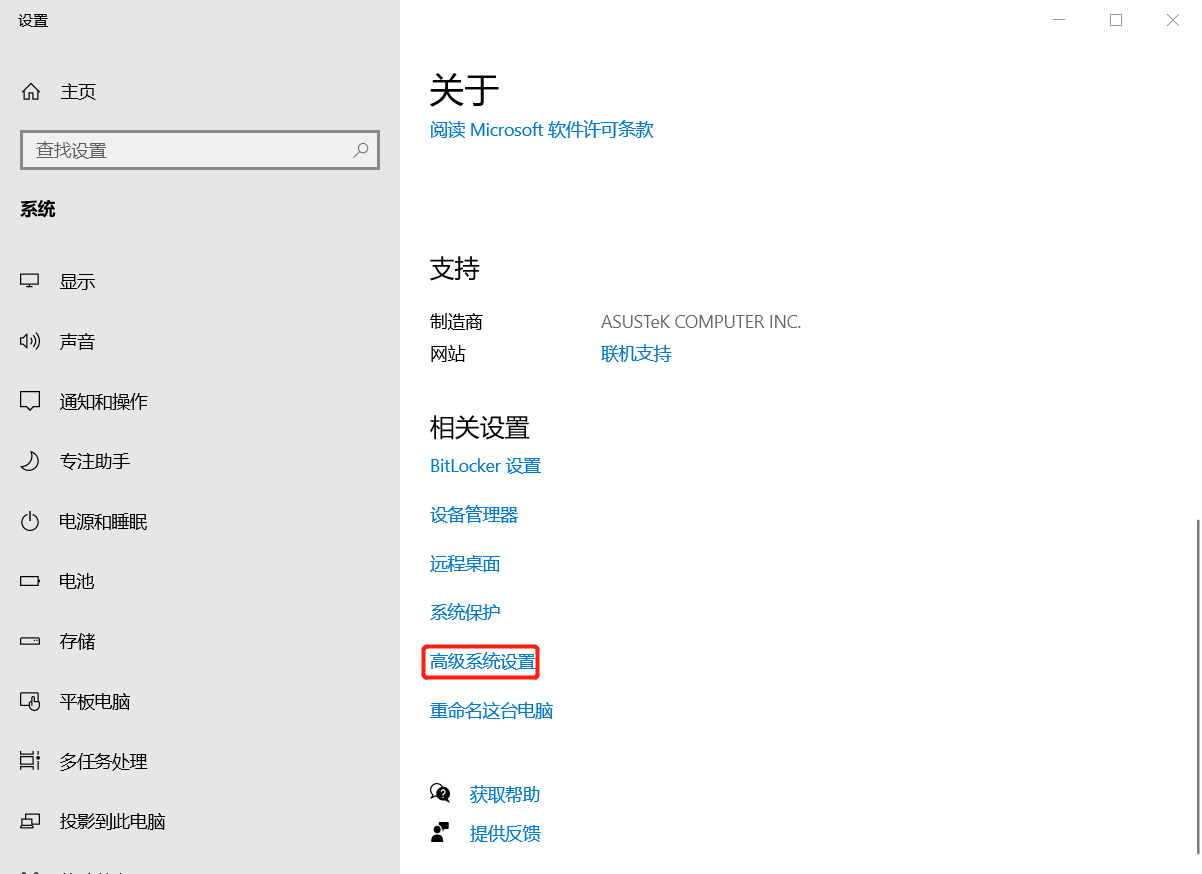
Task: Click the Multitasking icon
Action: coord(30,761)
